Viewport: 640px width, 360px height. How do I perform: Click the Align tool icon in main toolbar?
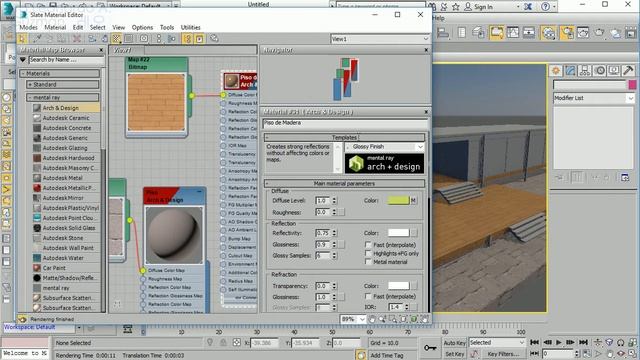point(443,33)
